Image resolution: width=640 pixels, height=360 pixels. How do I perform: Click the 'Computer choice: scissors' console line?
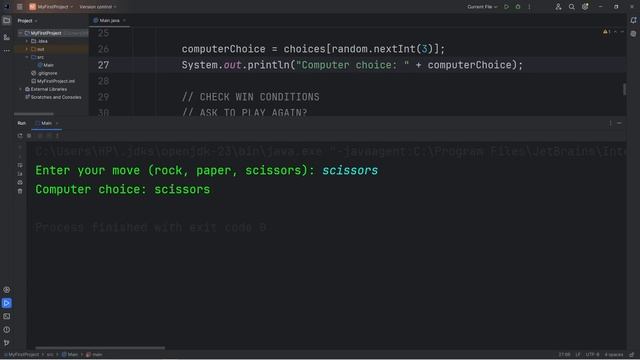[122, 189]
